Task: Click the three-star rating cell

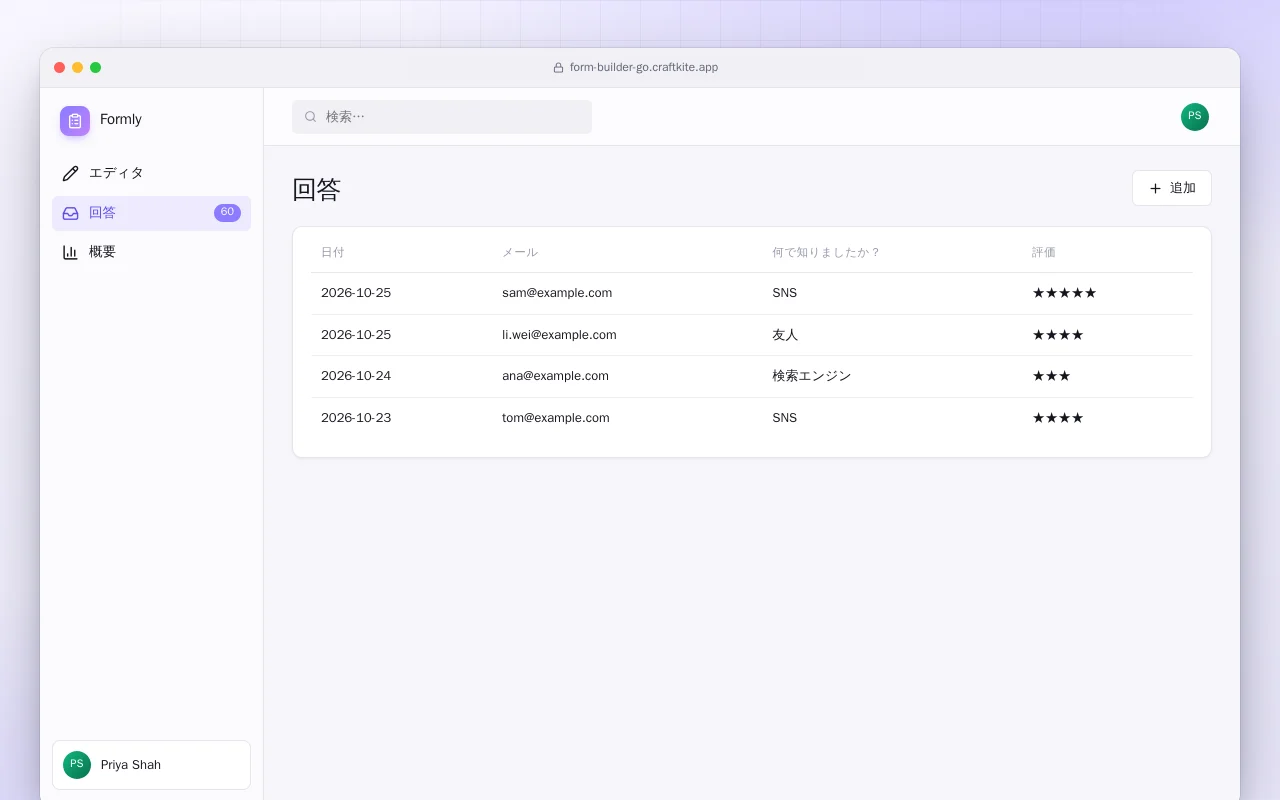Action: coord(1051,376)
